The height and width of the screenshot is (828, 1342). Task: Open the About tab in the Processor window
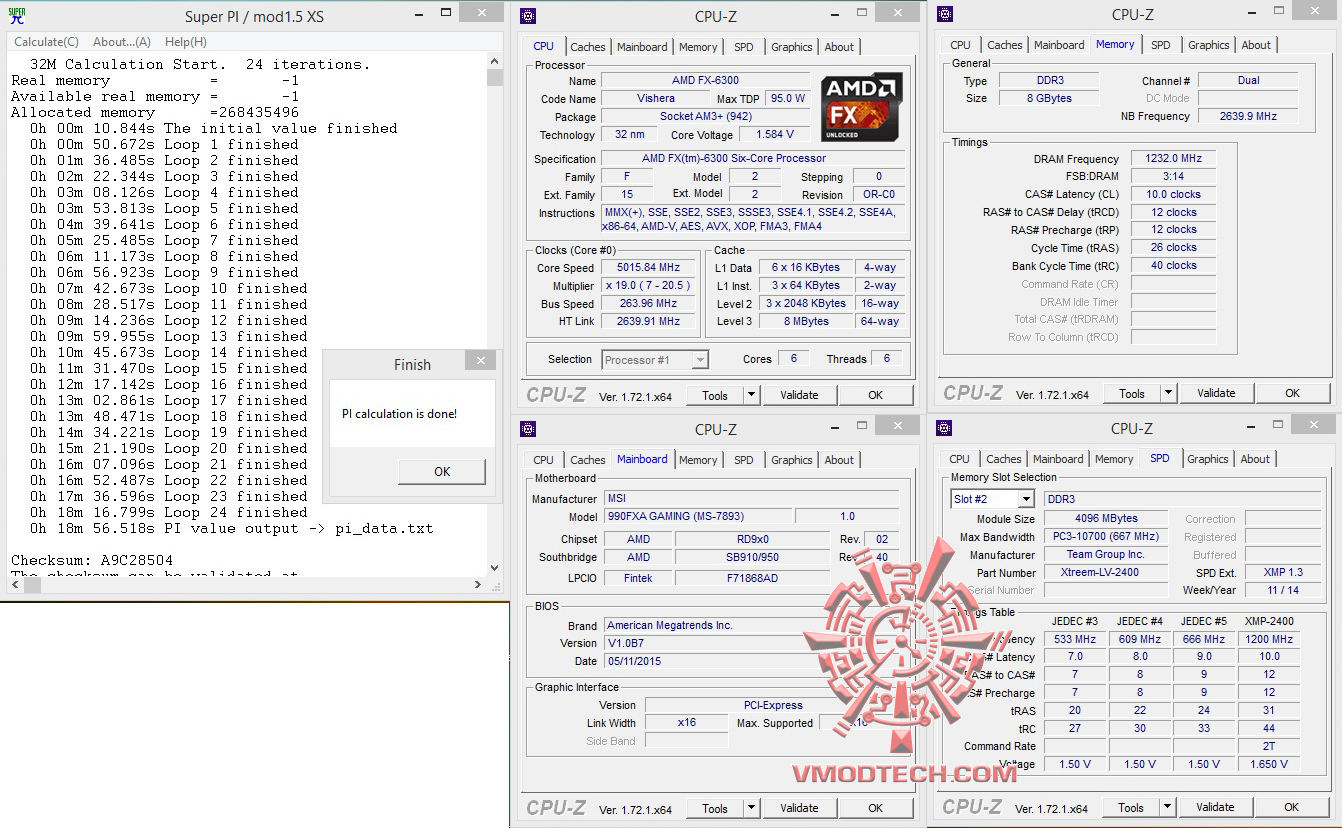[839, 47]
